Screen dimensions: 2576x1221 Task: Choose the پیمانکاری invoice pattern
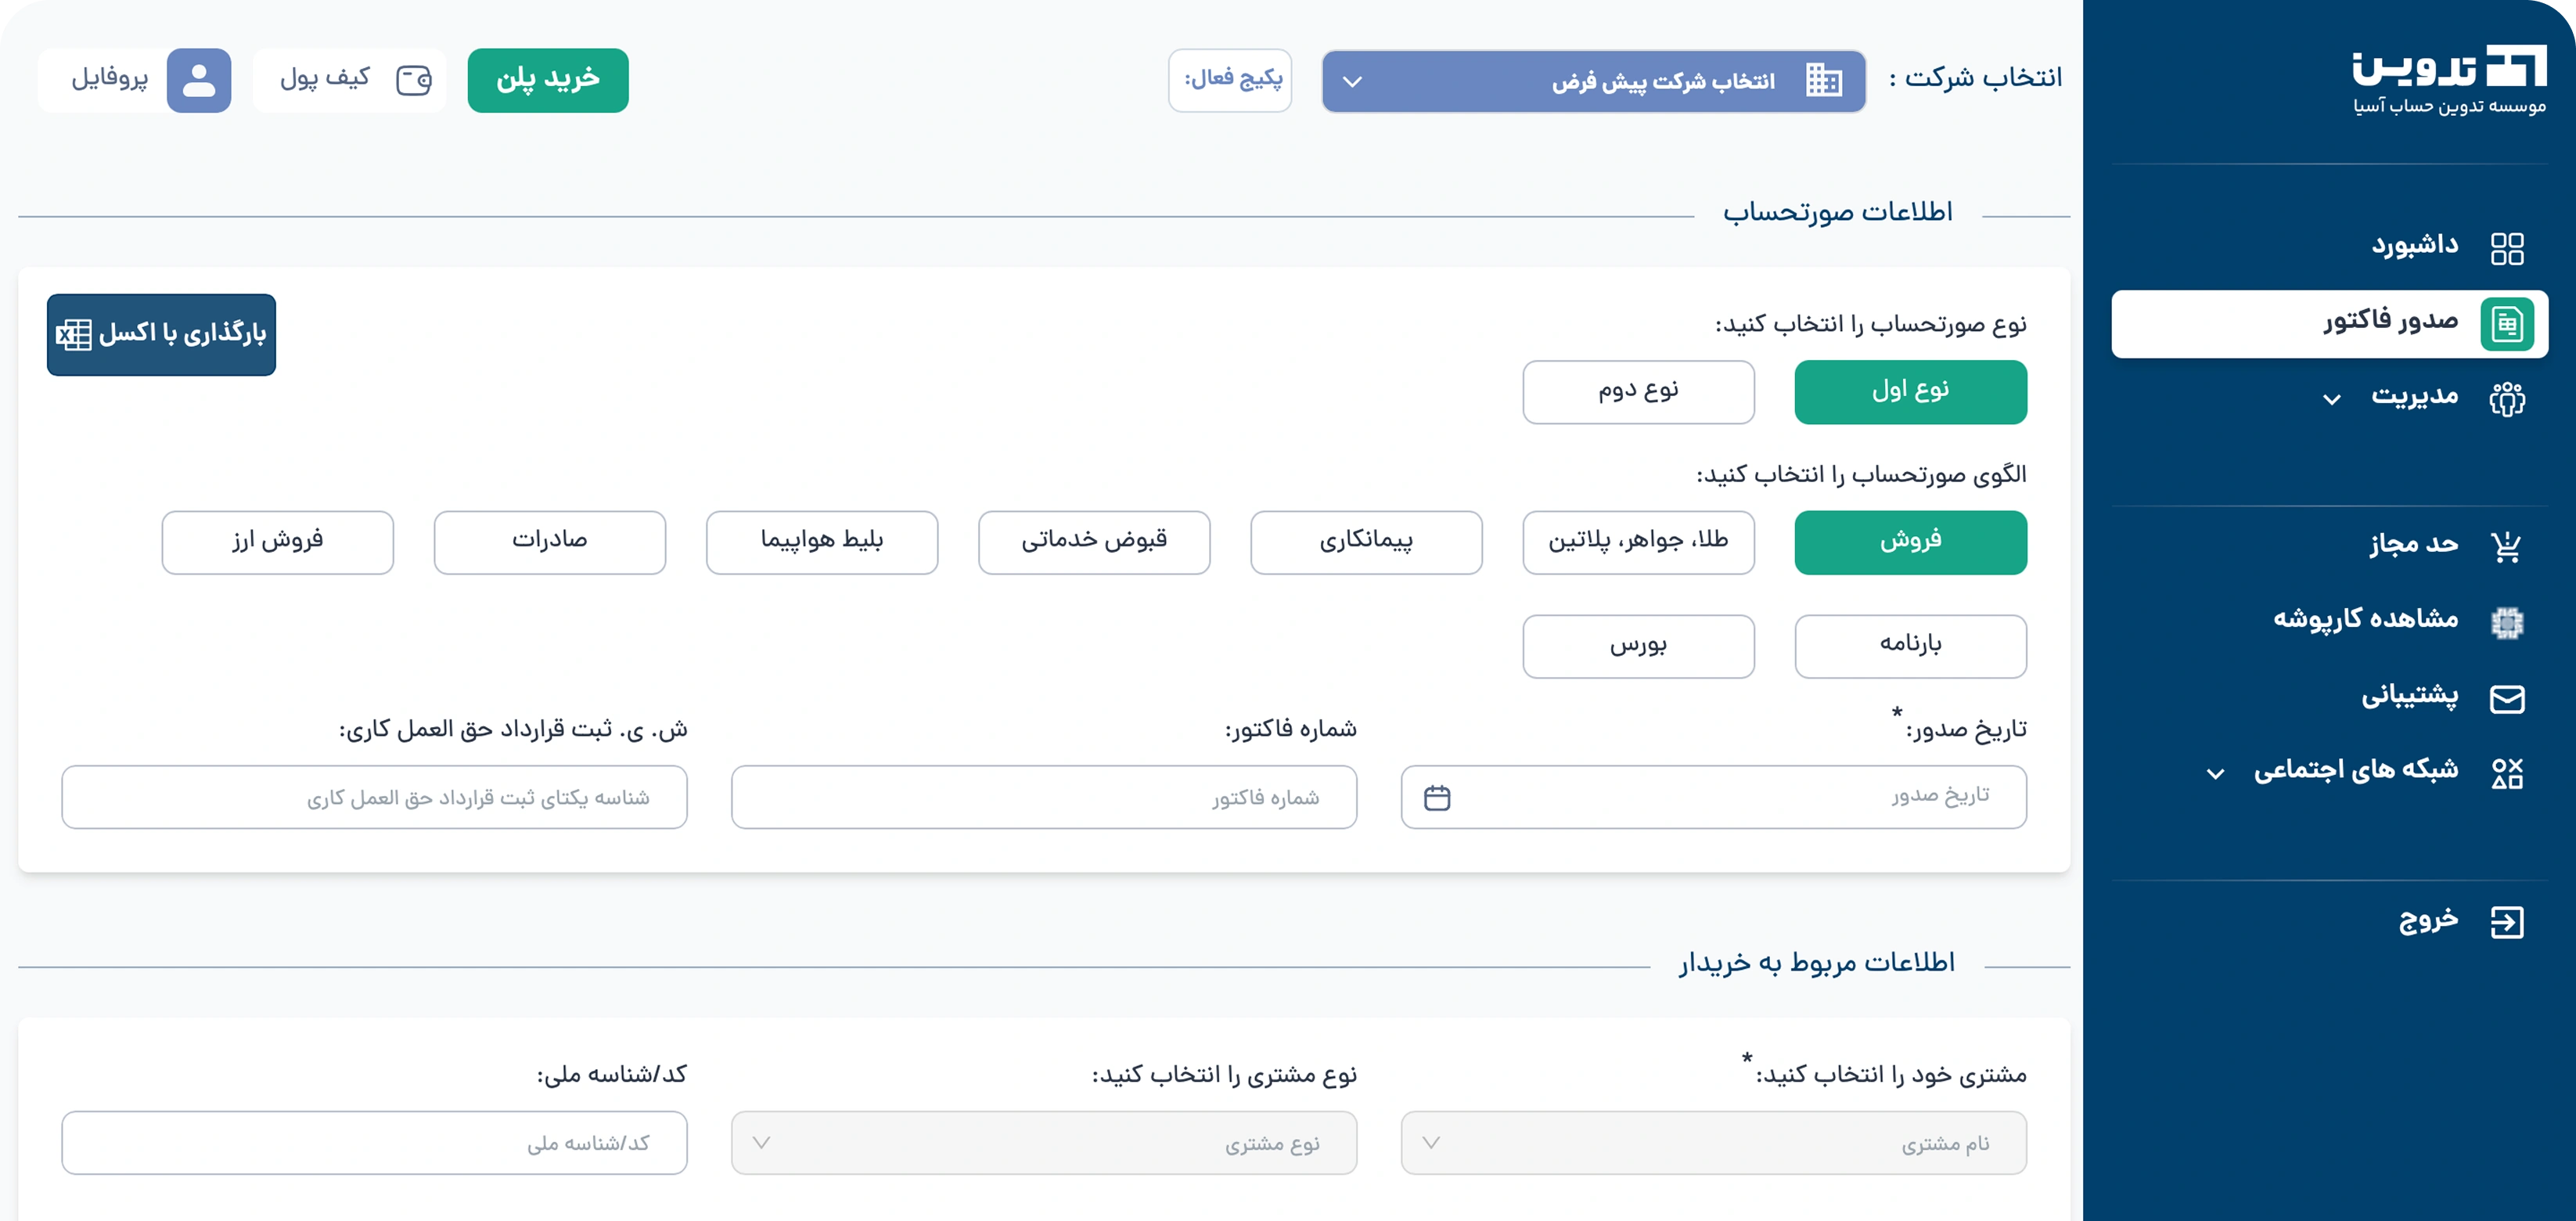1366,542
